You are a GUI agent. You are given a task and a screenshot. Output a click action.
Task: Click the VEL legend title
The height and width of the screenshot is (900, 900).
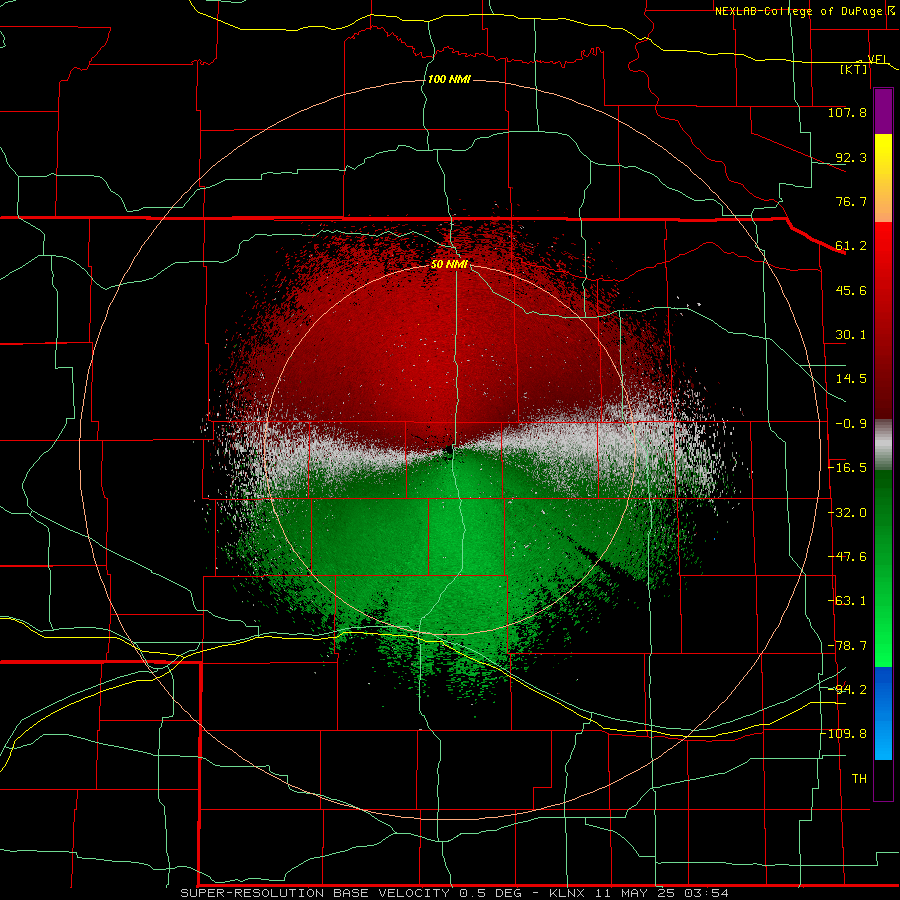(878, 59)
